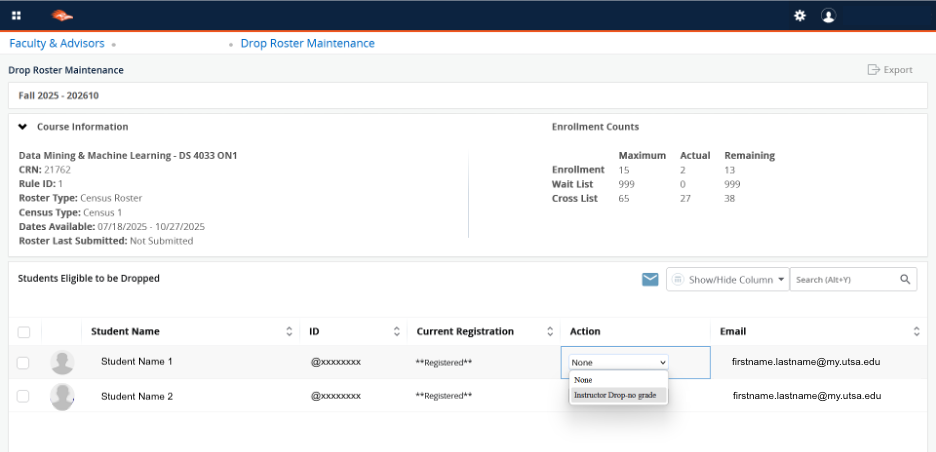Click the Export button

coord(890,70)
